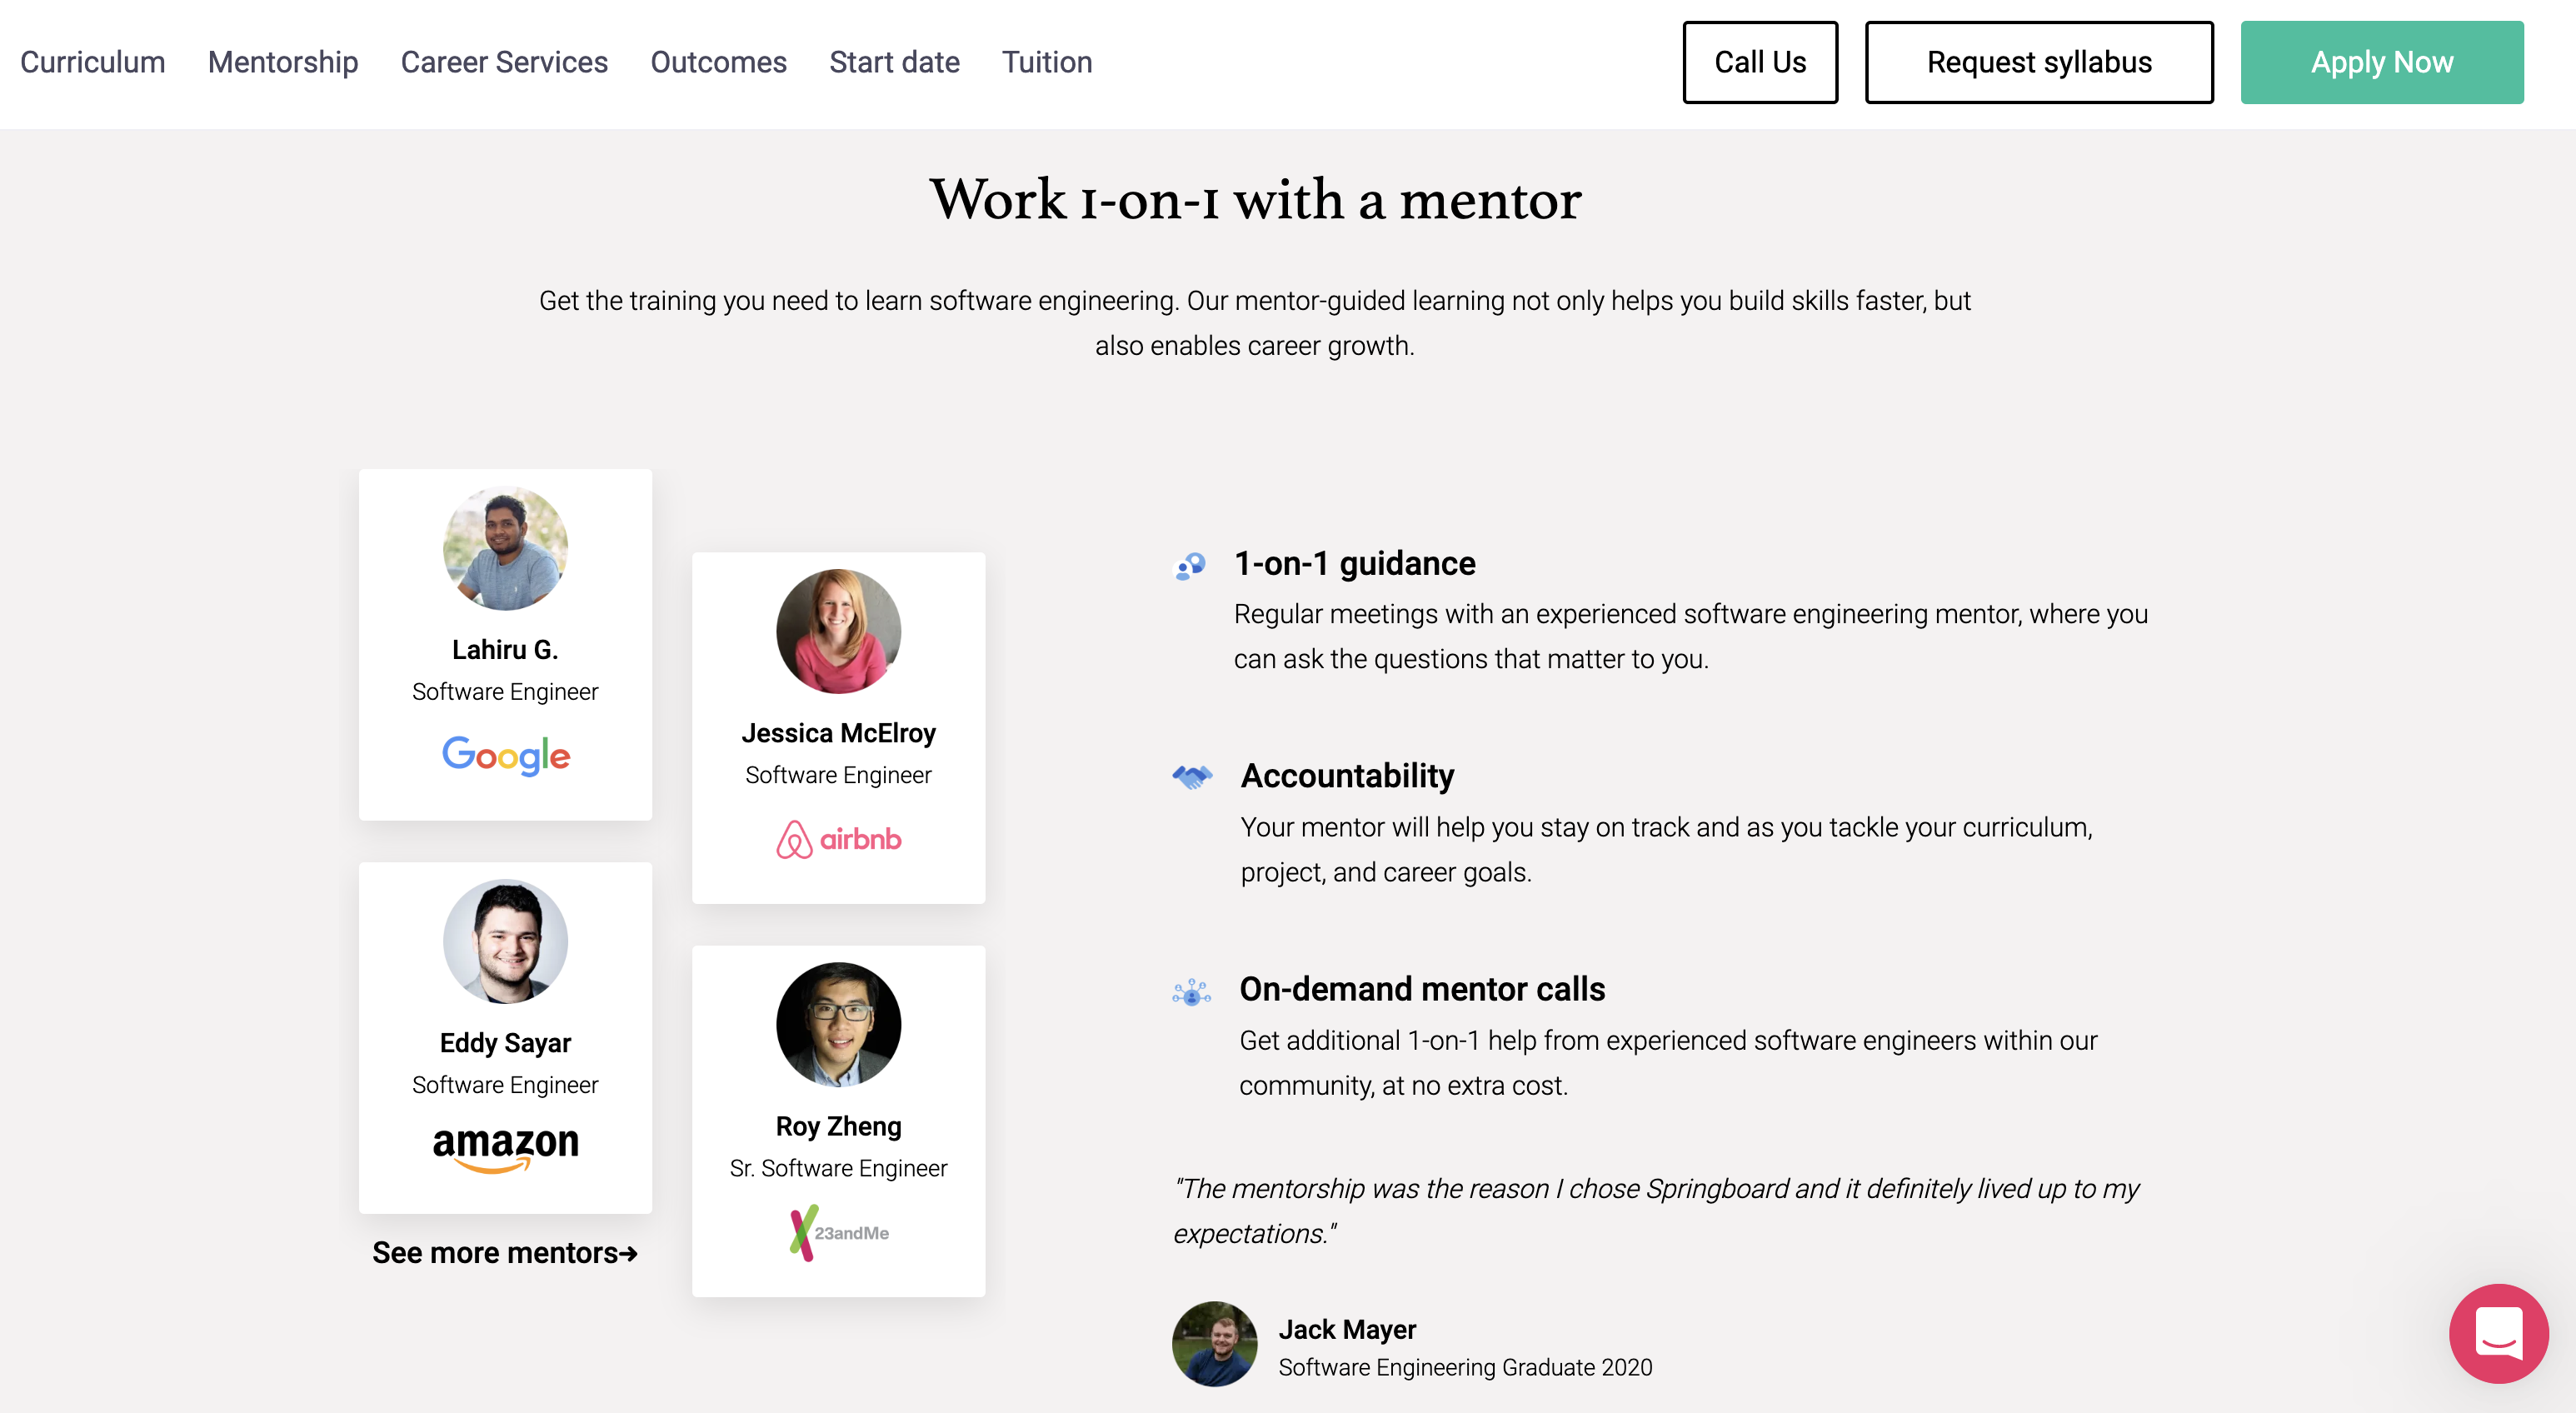This screenshot has height=1413, width=2576.
Task: Click the Request syllabus button
Action: pos(2038,62)
